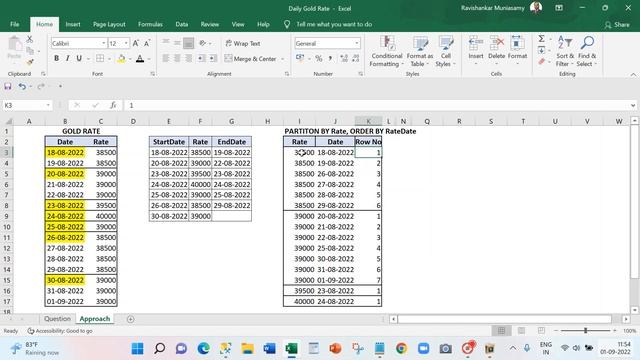
Task: Open Font Color dropdown arrow
Action: point(149,59)
